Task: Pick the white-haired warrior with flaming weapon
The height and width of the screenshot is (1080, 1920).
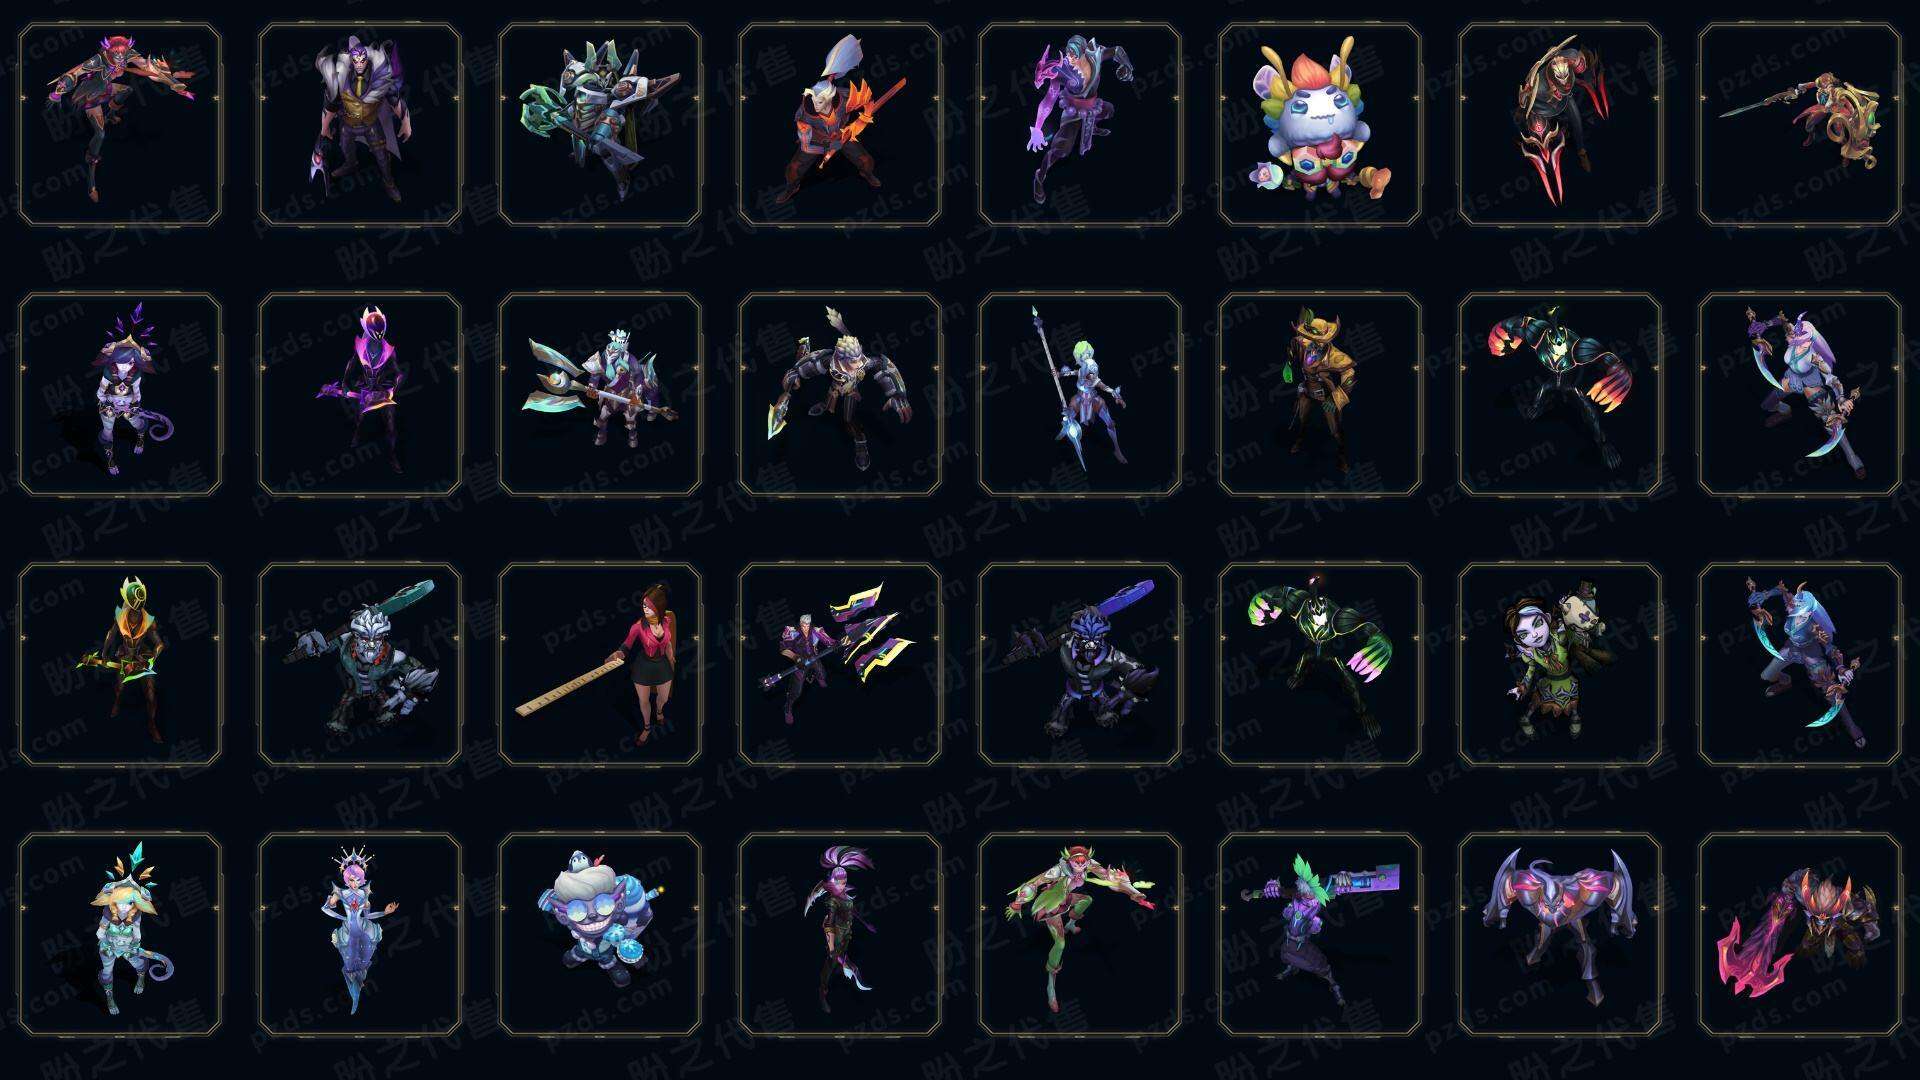Action: (x=840, y=125)
